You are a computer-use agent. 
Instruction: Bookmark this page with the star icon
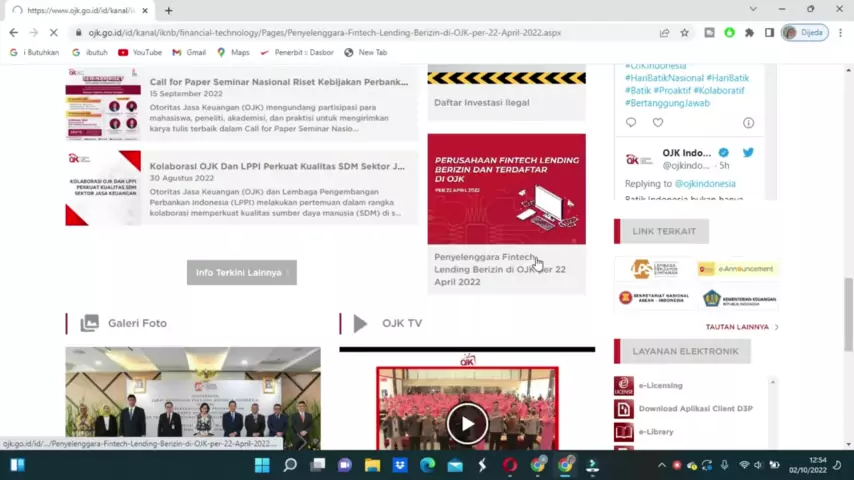coord(686,32)
